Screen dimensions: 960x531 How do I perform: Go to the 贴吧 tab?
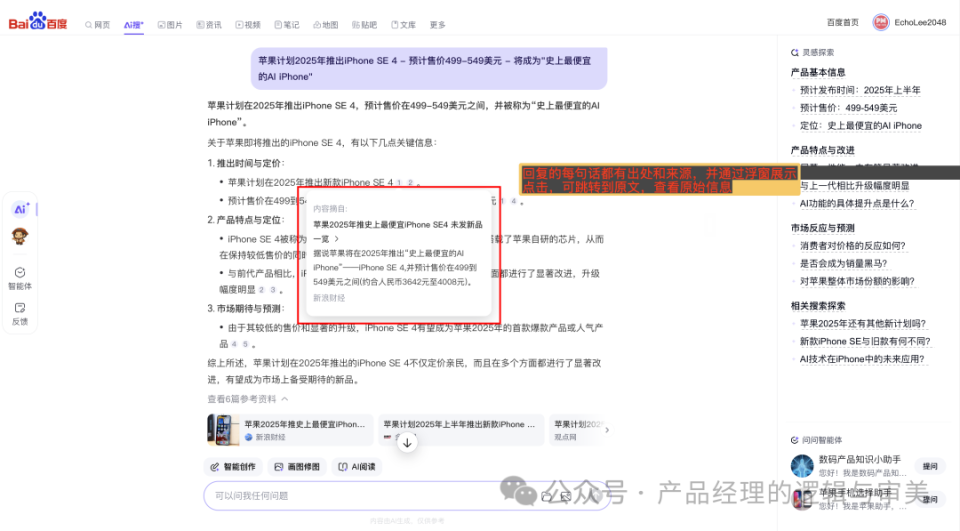click(x=364, y=25)
